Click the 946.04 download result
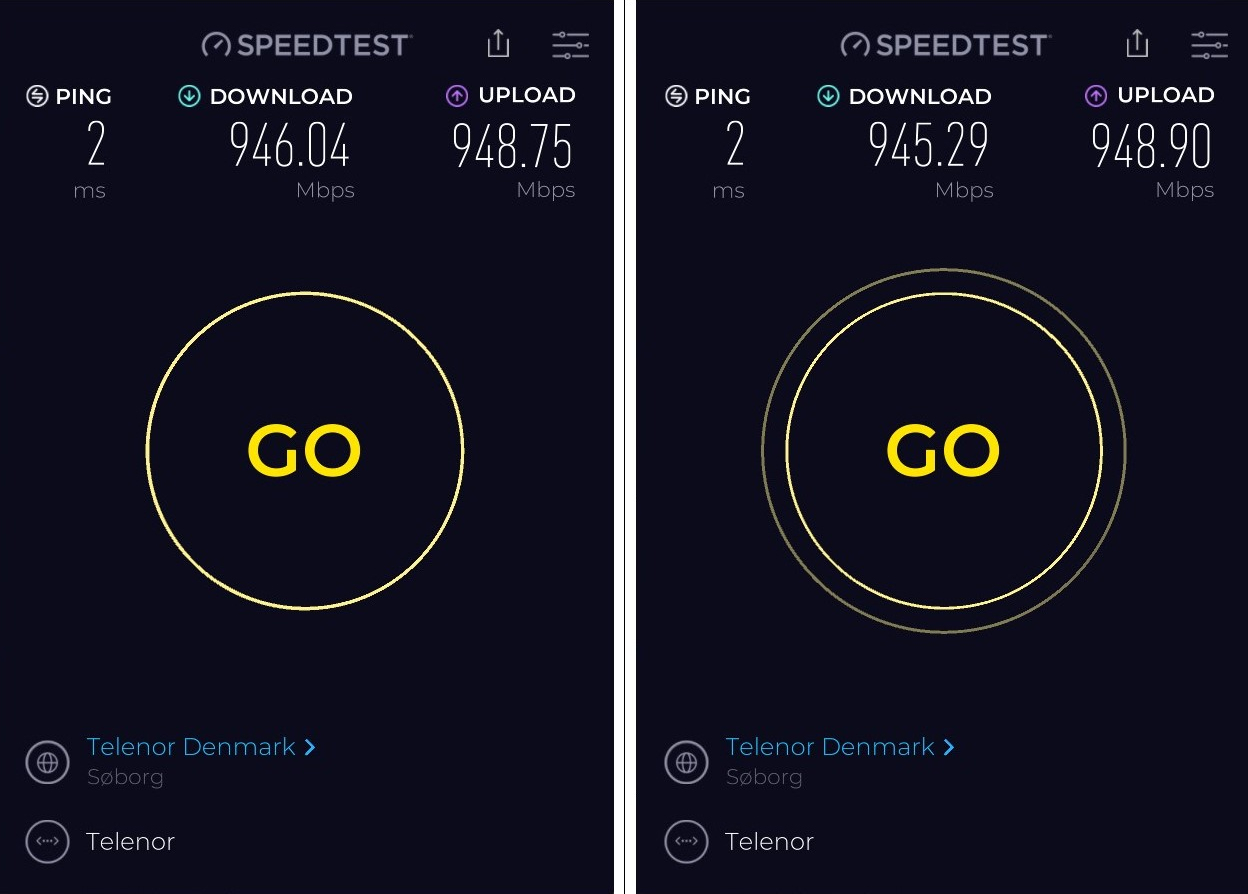 click(x=290, y=146)
